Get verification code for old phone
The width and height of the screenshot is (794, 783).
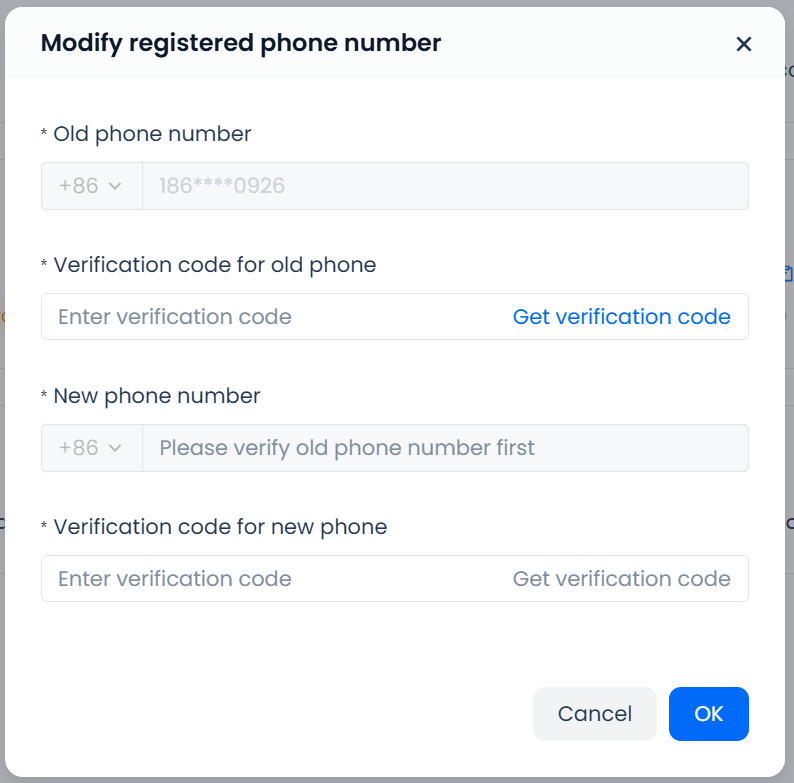(621, 317)
